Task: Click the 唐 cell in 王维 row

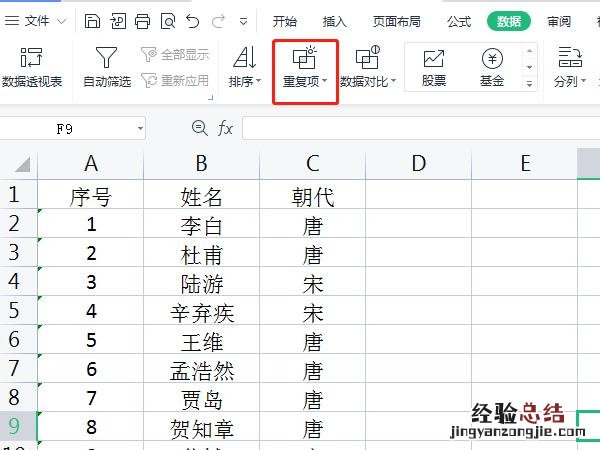Action: (x=313, y=341)
